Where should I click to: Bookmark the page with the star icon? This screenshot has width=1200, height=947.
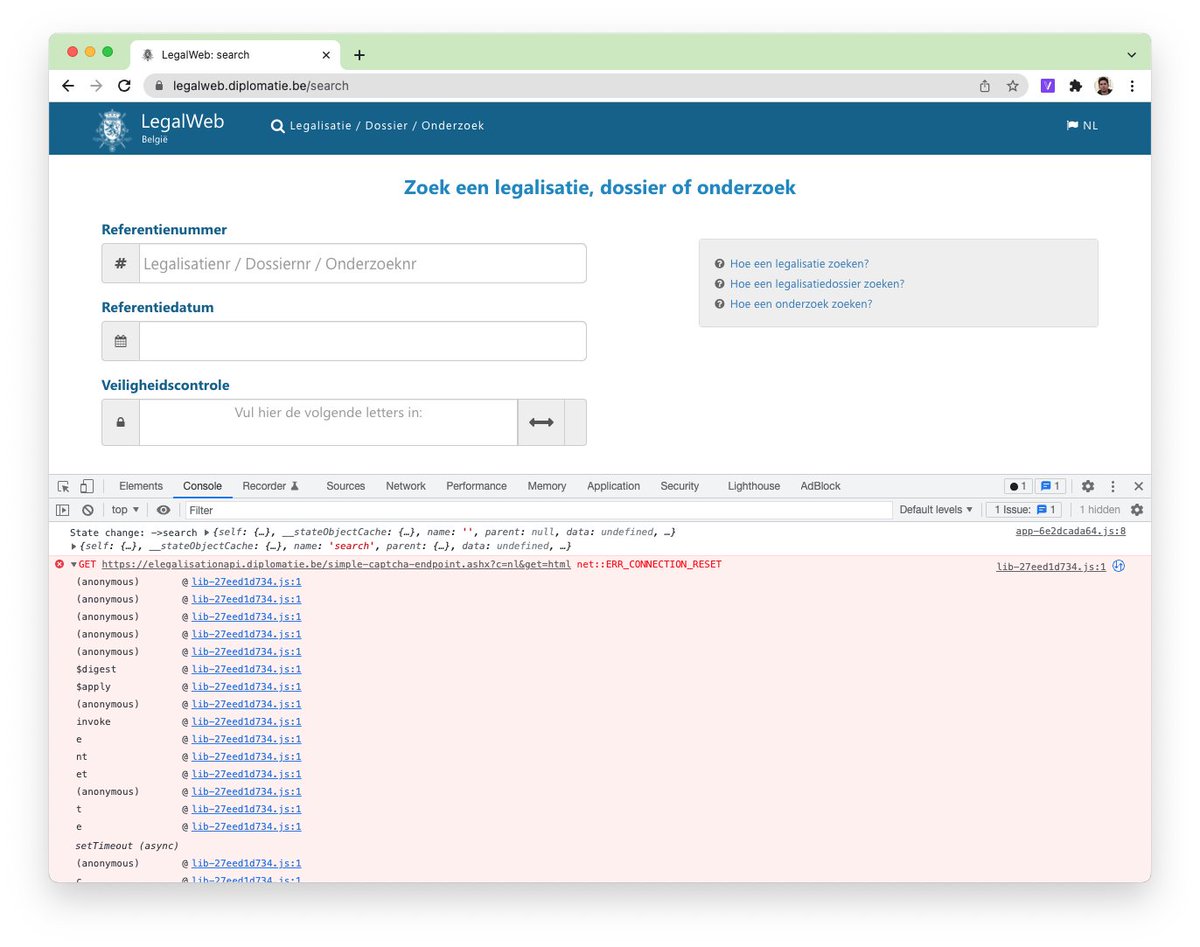(1013, 86)
